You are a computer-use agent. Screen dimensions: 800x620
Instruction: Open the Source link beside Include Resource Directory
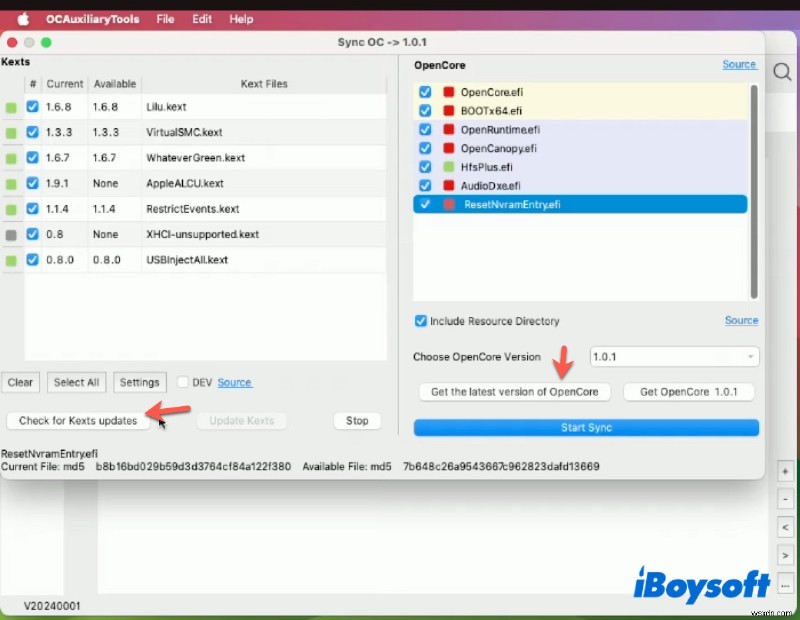pos(741,320)
